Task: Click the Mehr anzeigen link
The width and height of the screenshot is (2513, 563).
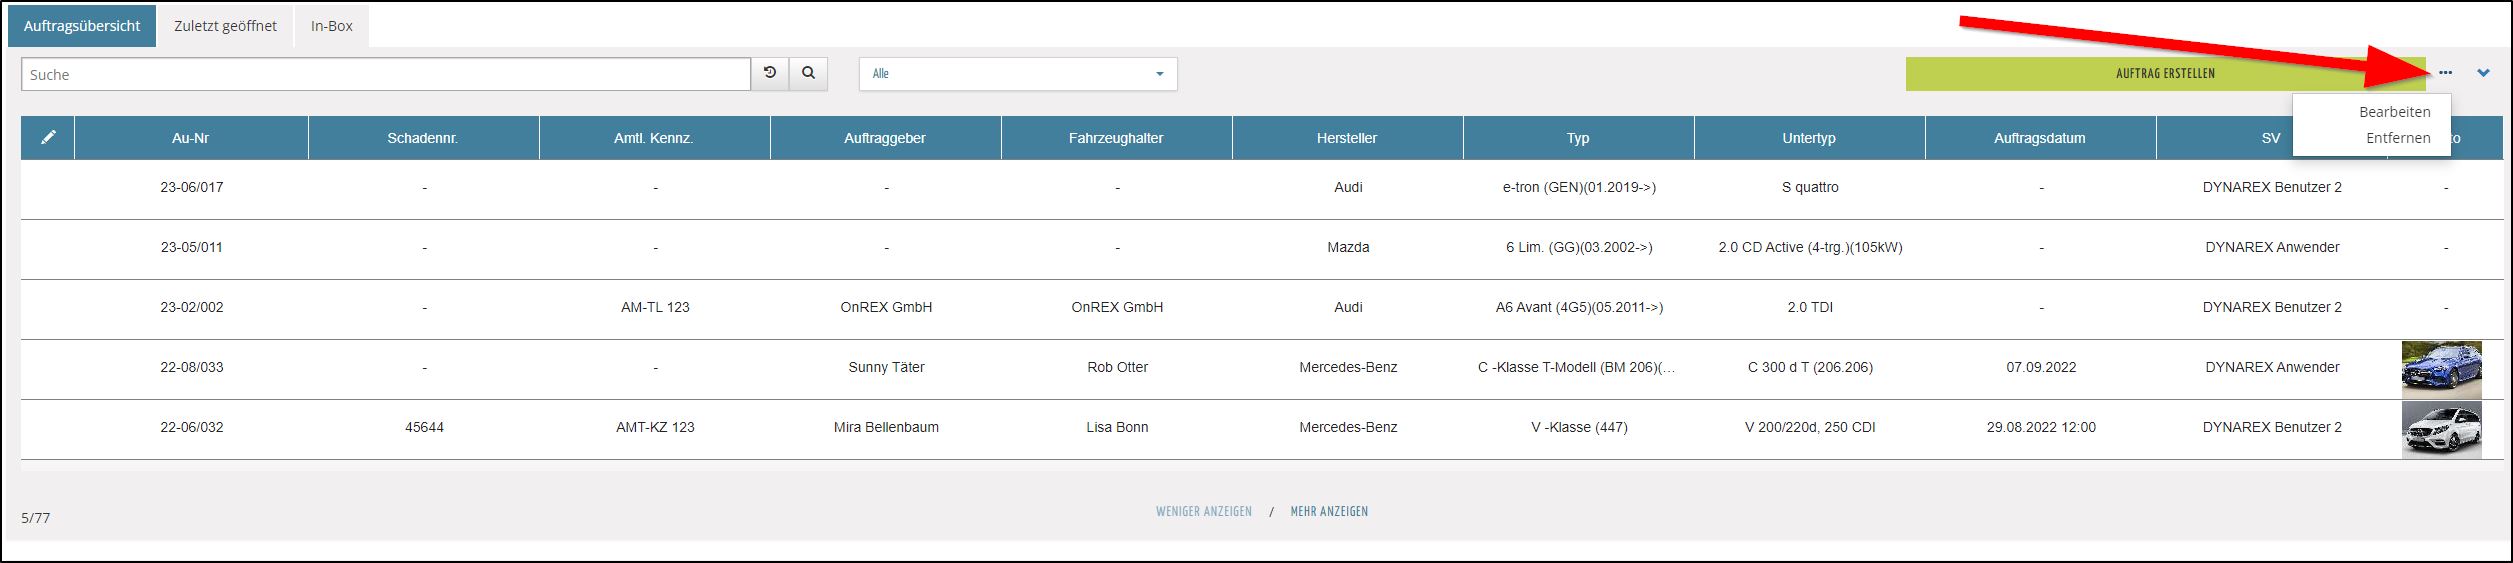Action: click(x=1329, y=511)
